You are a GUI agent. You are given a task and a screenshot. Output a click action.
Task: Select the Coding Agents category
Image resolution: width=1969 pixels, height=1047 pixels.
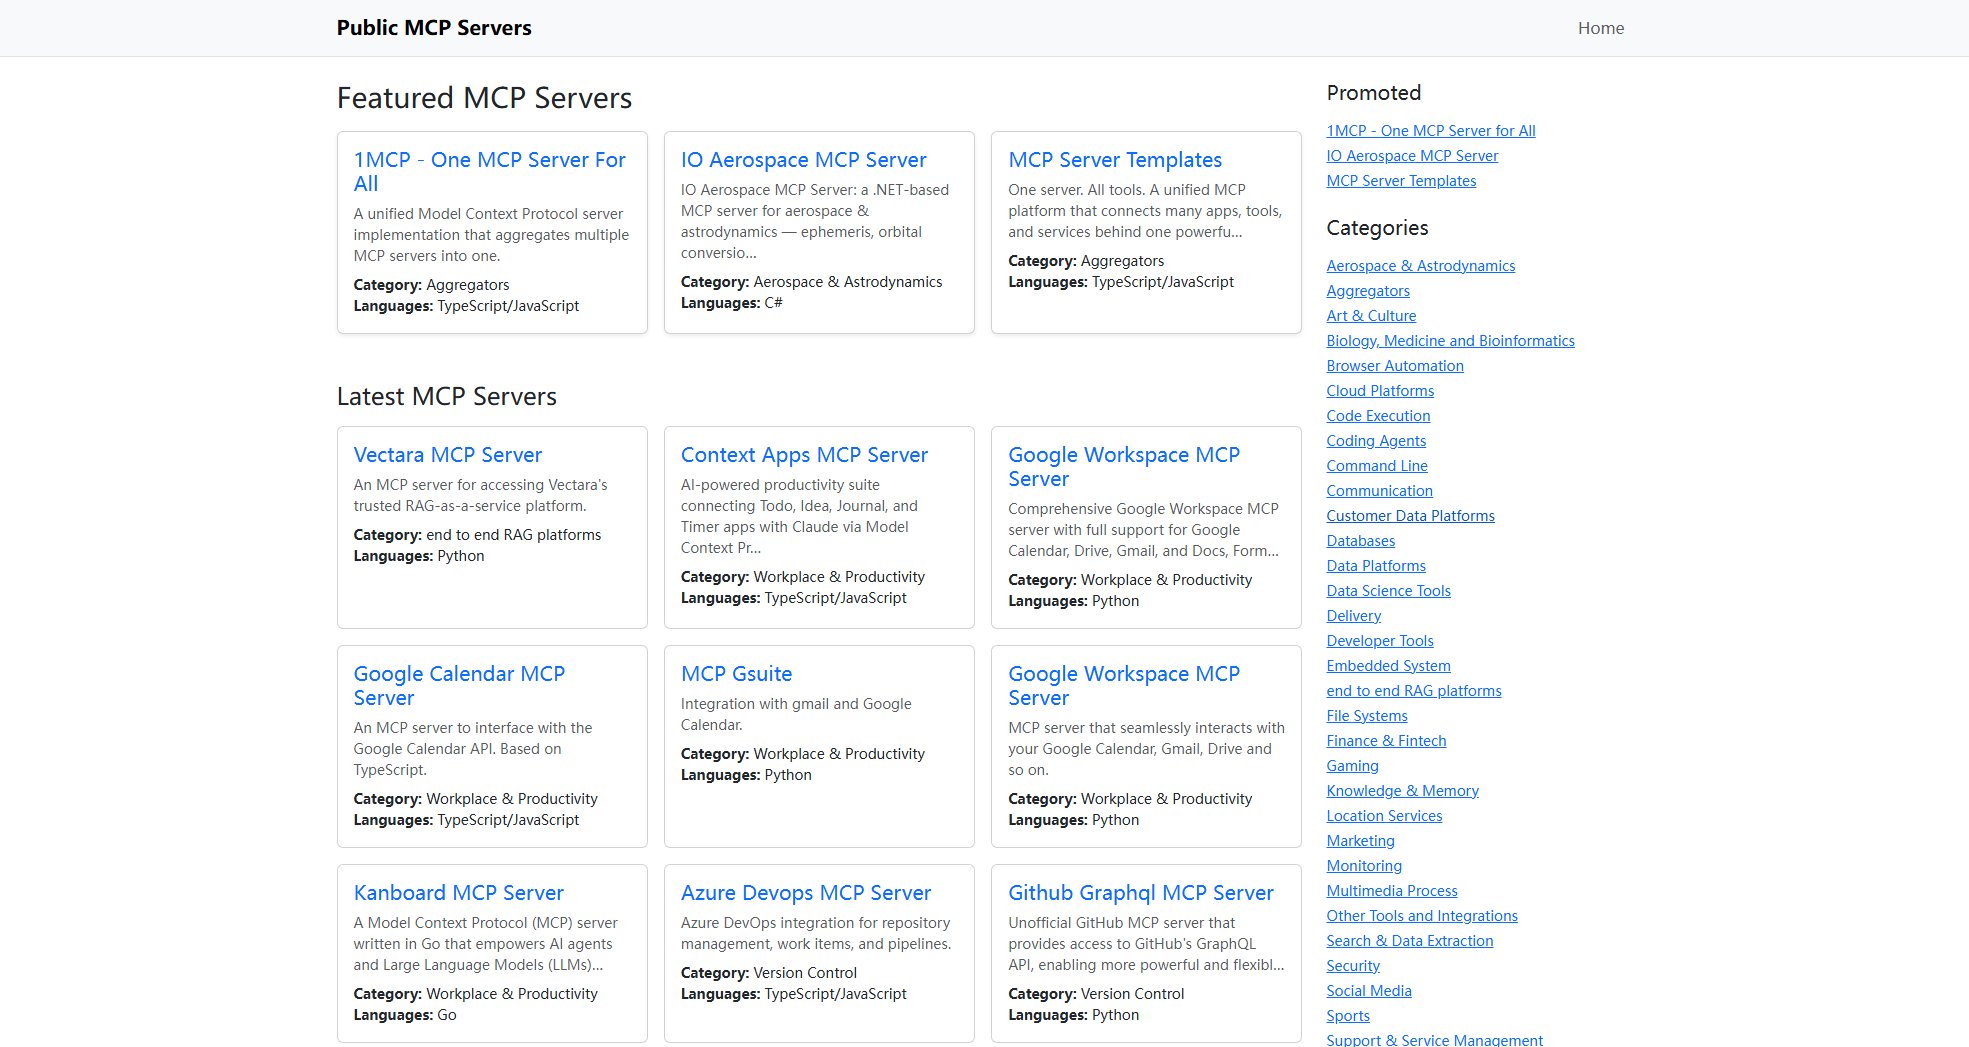[1376, 441]
